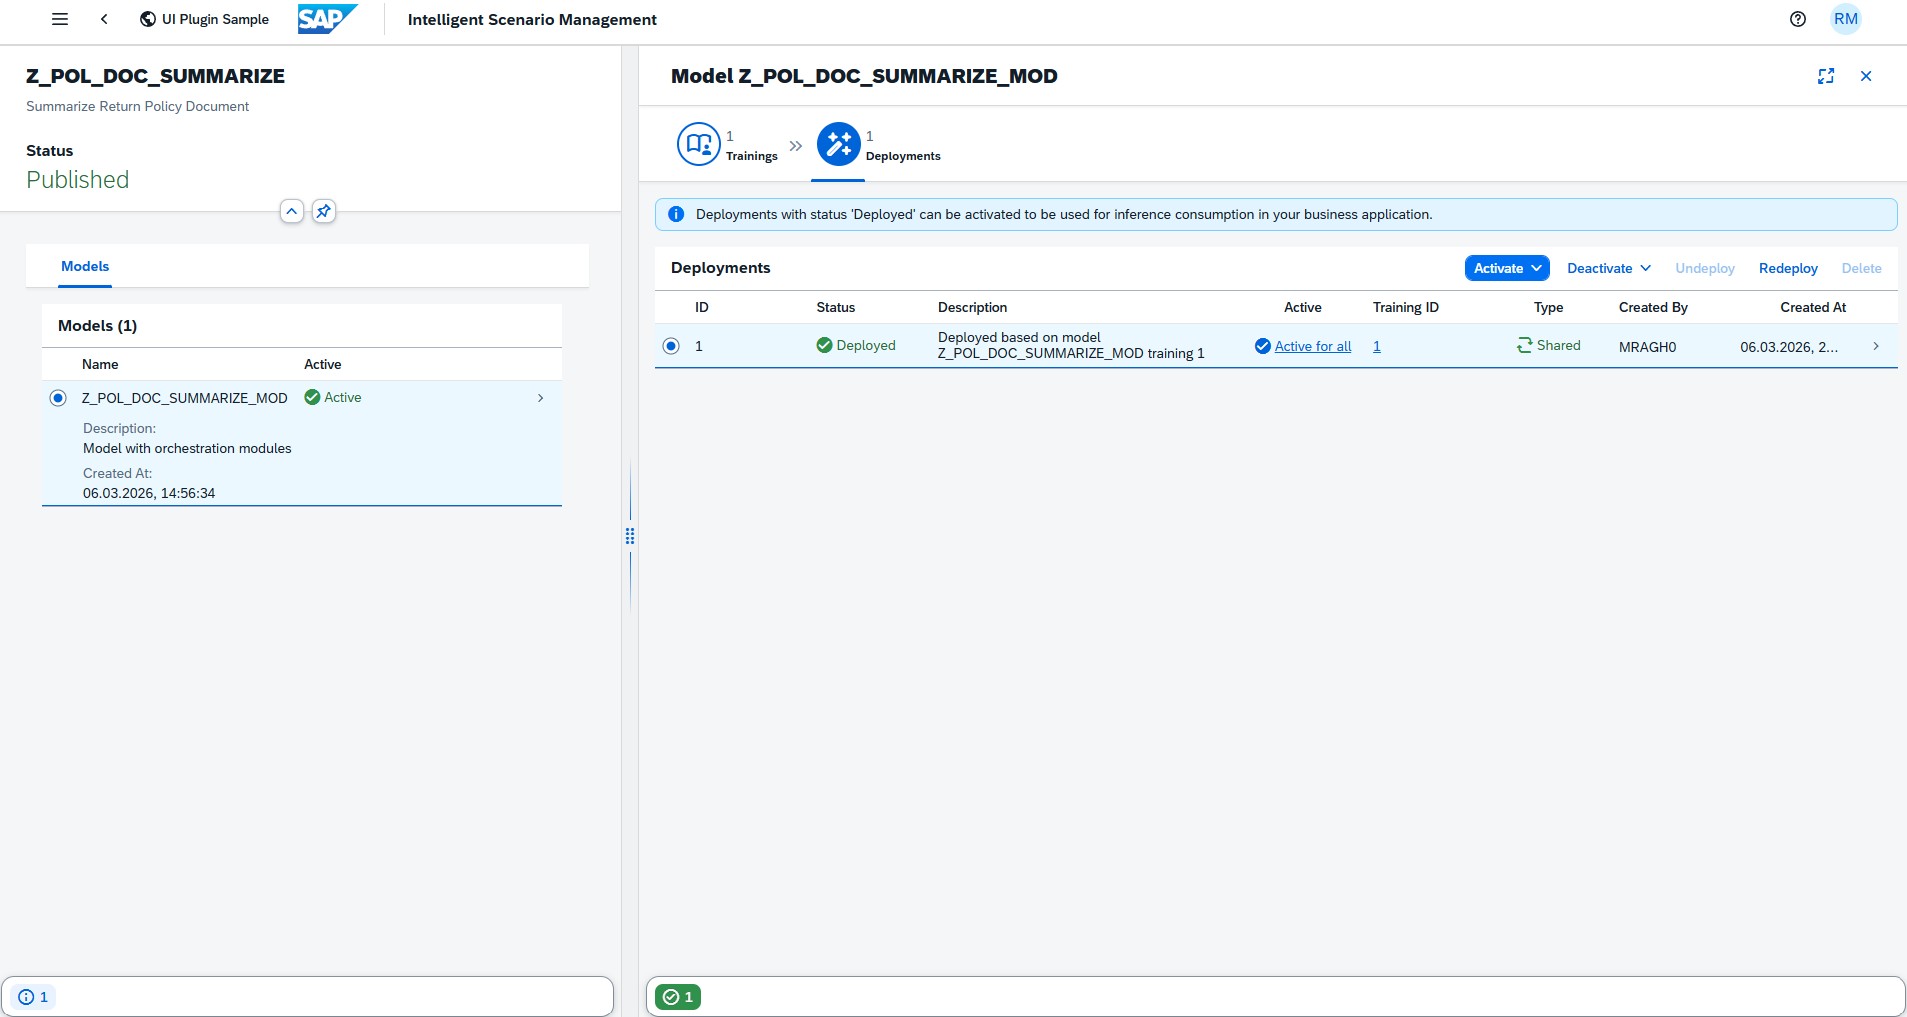
Task: Click the Name column header in Models
Action: point(100,364)
